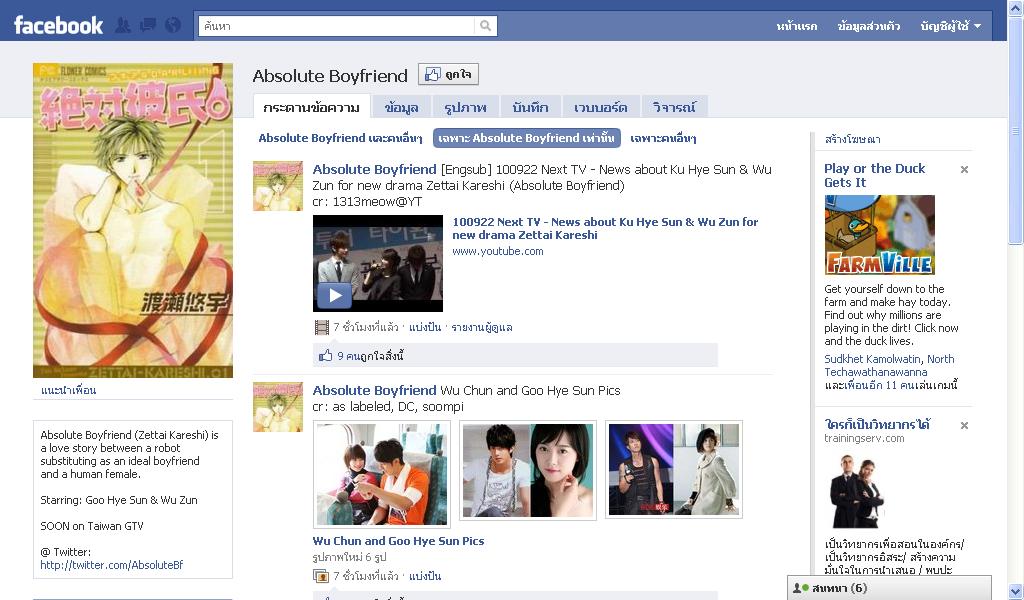Open Sudkhet Kamolwatin profile link
This screenshot has height=600, width=1024.
pos(872,359)
